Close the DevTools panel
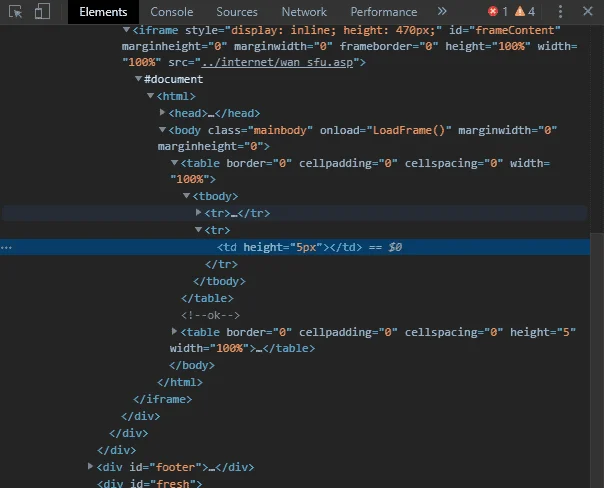 pyautogui.click(x=587, y=11)
